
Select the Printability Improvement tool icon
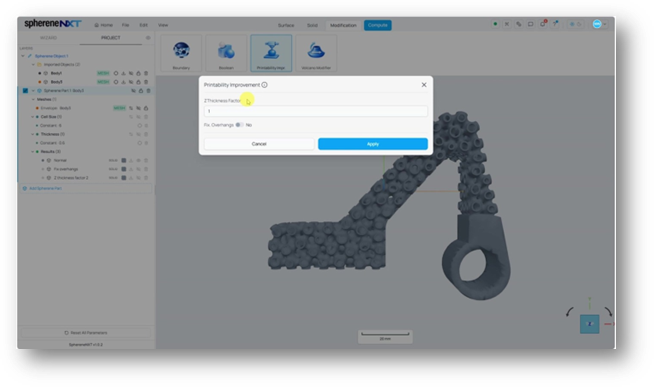click(x=271, y=53)
